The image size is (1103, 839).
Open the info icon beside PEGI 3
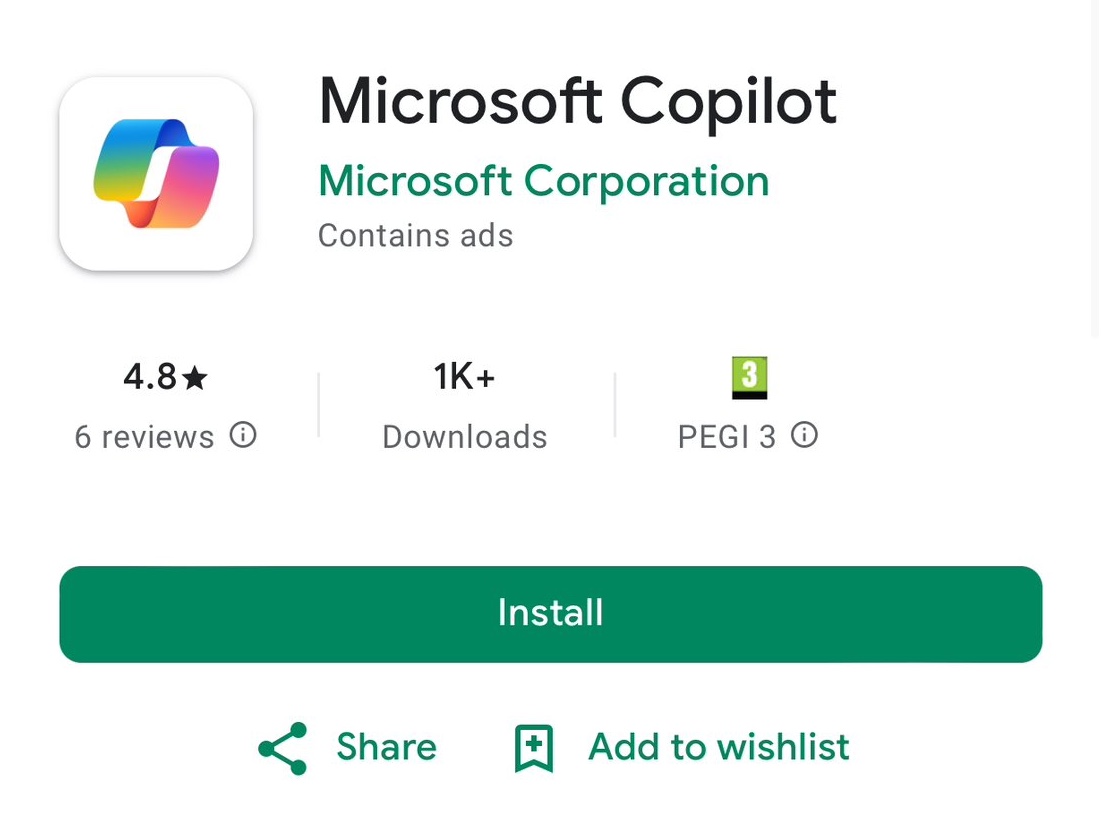tap(805, 435)
